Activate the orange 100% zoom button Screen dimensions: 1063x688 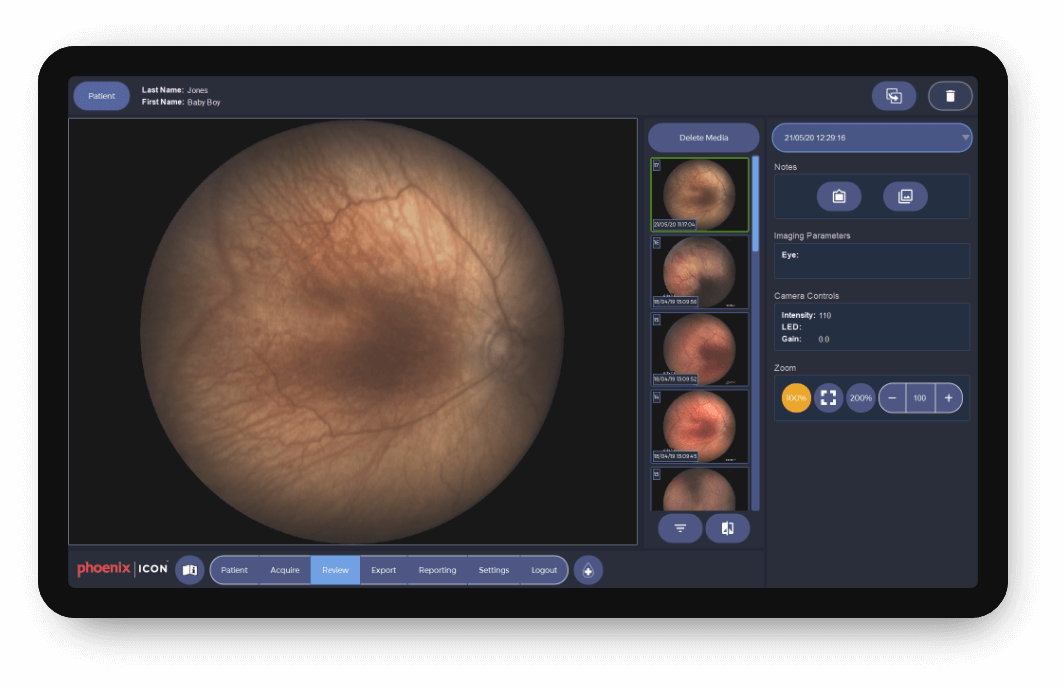coord(795,397)
